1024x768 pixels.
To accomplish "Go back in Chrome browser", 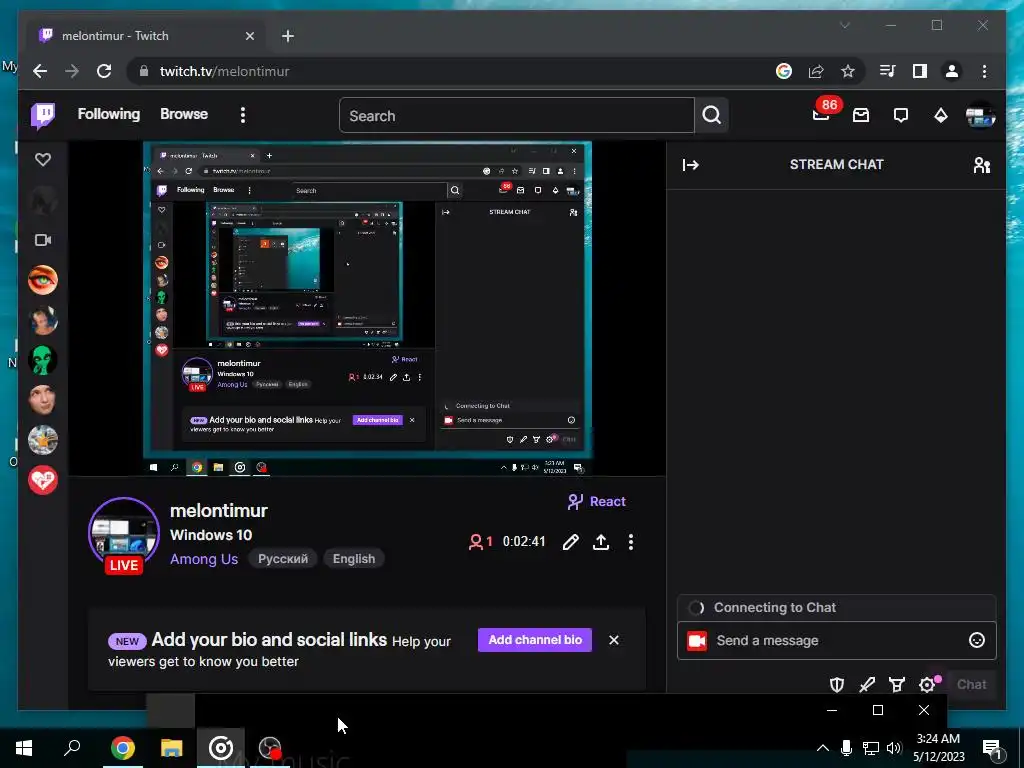I will point(40,71).
